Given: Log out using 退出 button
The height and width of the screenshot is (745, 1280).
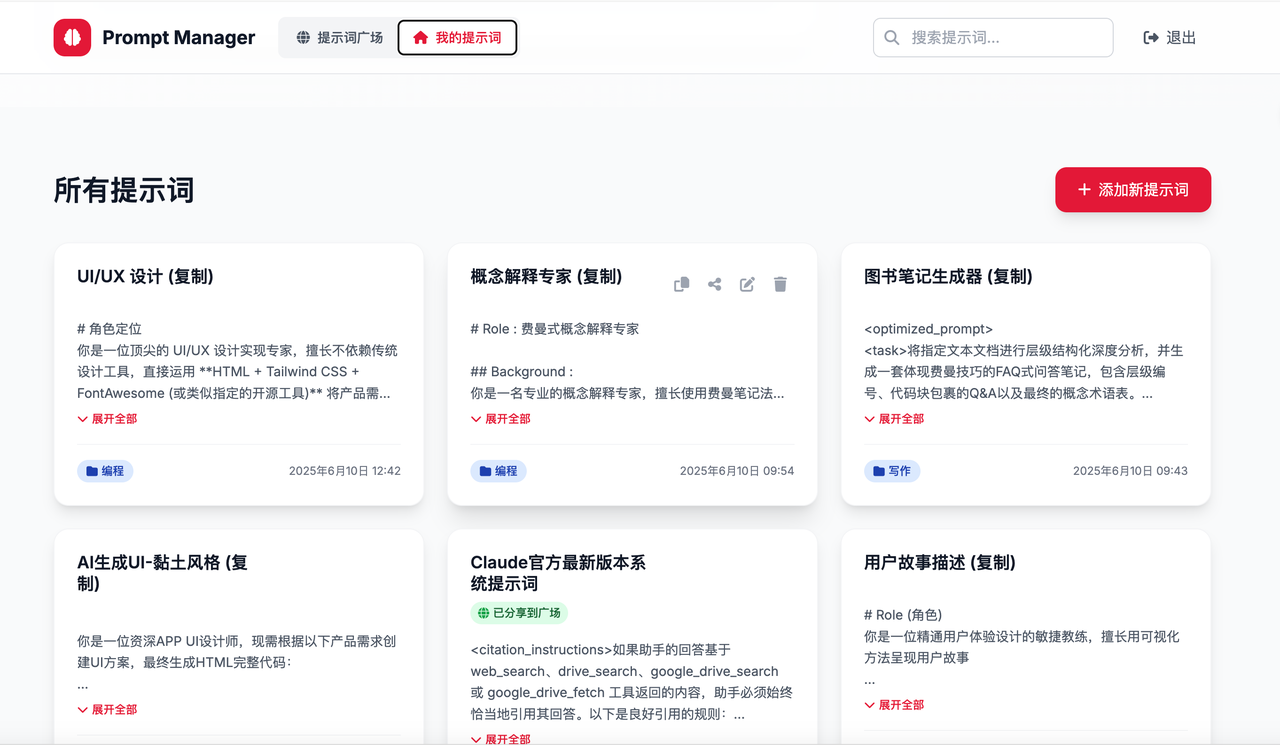Looking at the screenshot, I should click(x=1170, y=38).
